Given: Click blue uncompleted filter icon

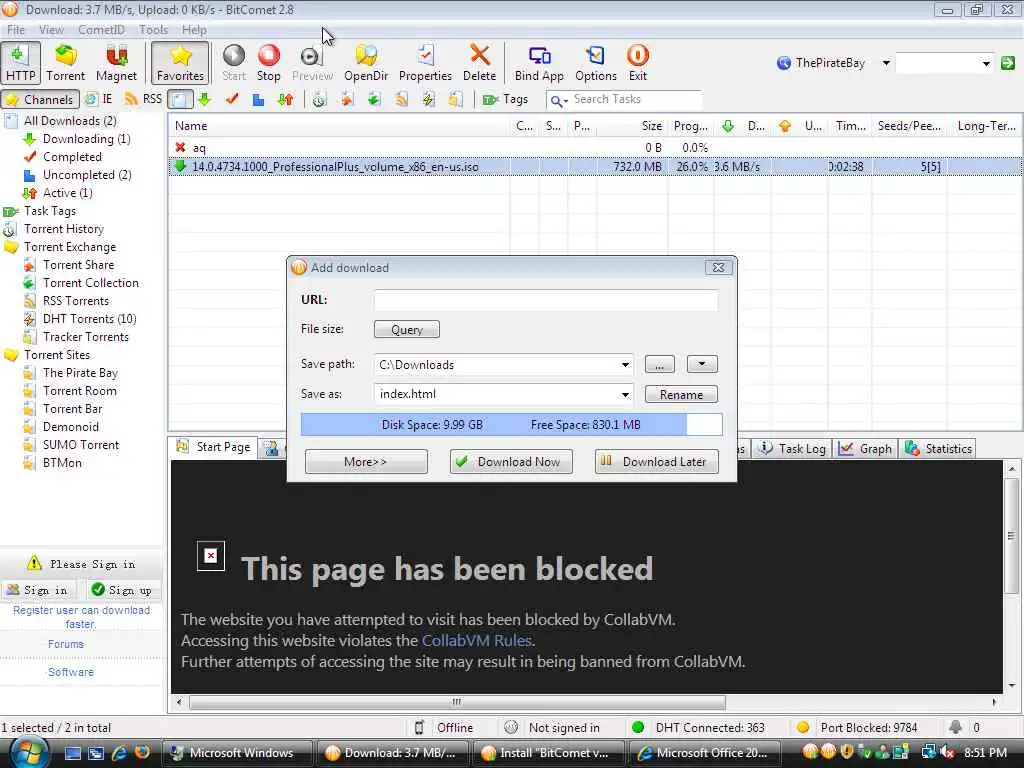Looking at the screenshot, I should click(259, 99).
